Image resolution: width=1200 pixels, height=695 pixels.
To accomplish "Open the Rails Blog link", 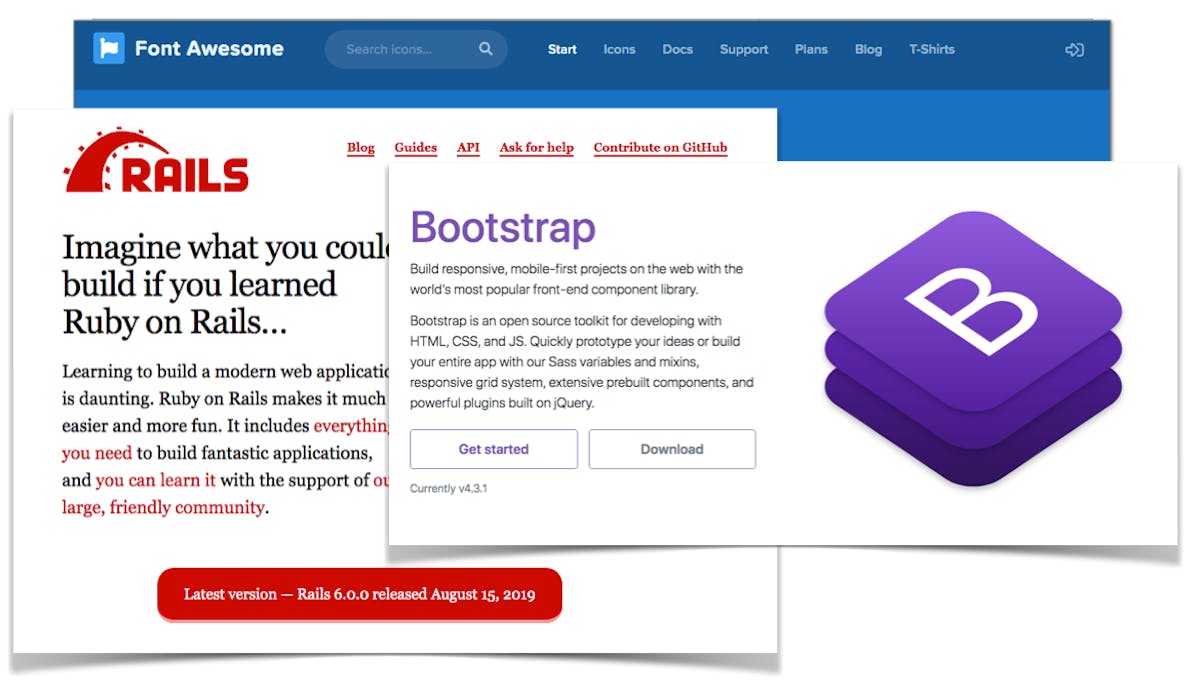I will pyautogui.click(x=360, y=148).
